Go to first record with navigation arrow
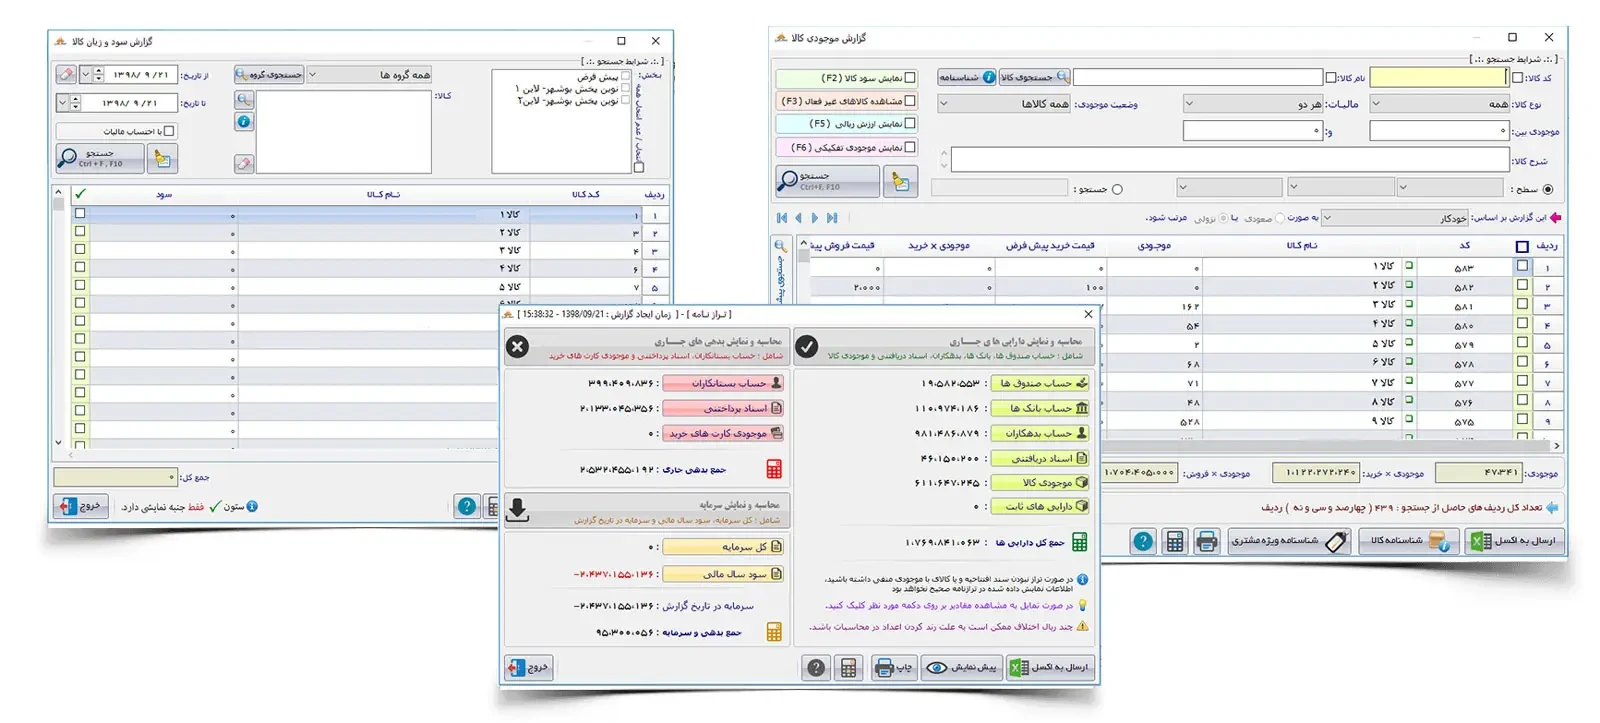1600x723 pixels. point(782,218)
